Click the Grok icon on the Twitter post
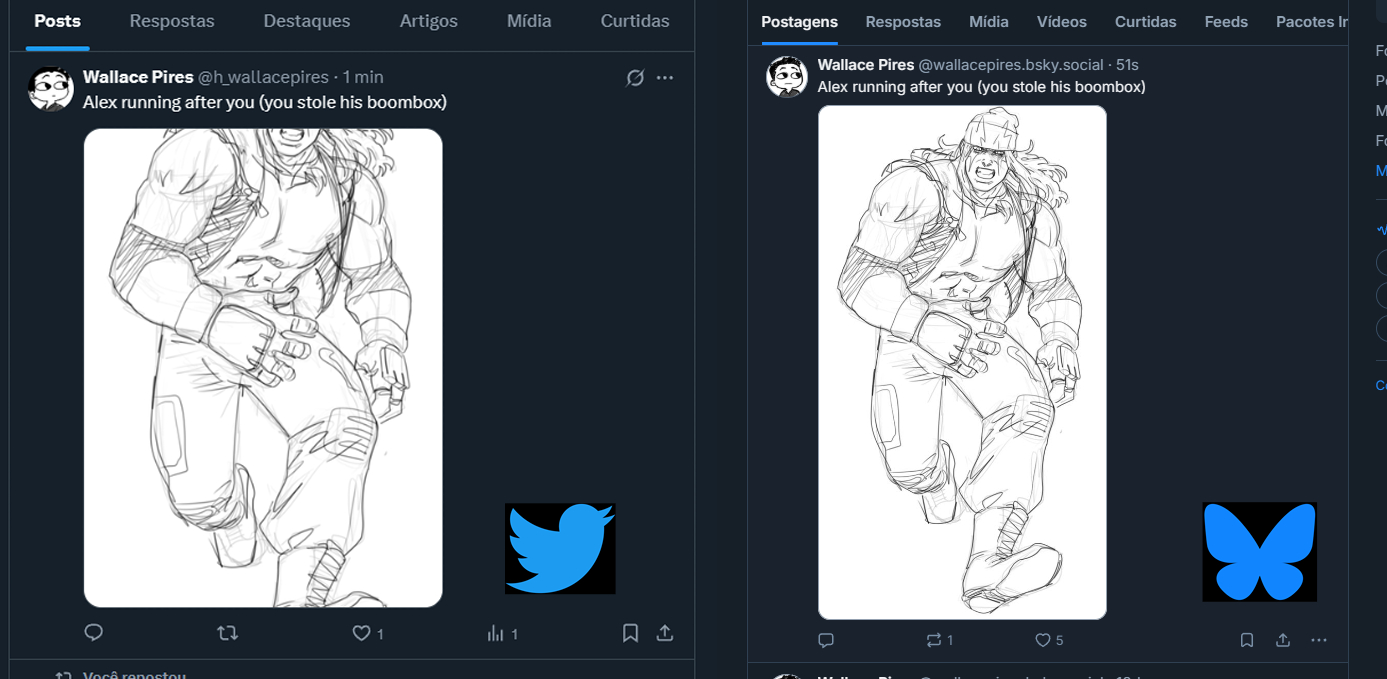Image resolution: width=1387 pixels, height=679 pixels. (635, 78)
